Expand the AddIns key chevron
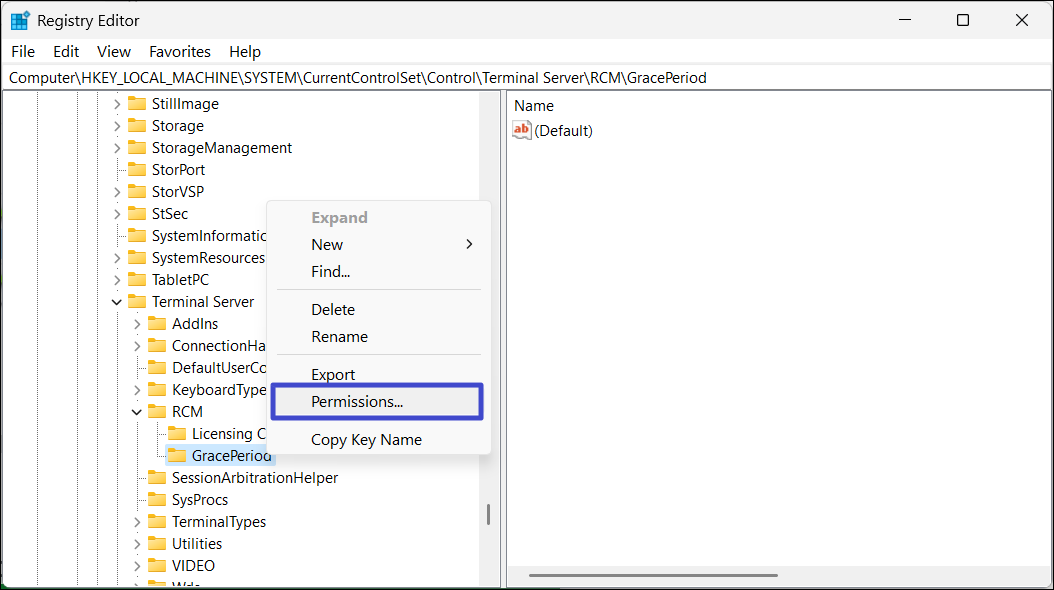Image resolution: width=1054 pixels, height=590 pixels. (137, 324)
